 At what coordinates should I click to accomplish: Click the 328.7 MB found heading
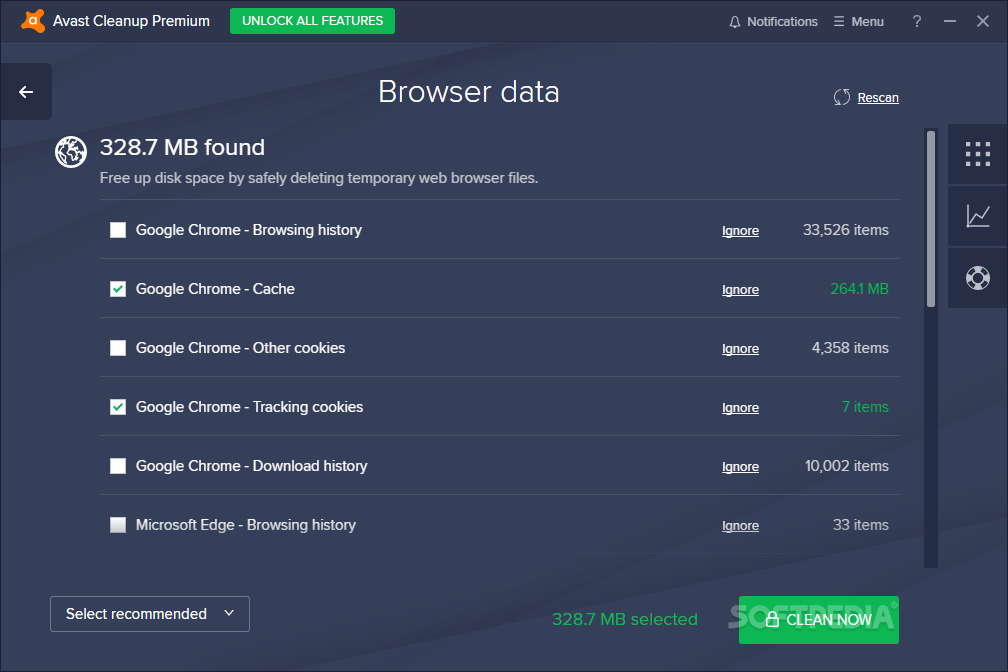point(182,147)
